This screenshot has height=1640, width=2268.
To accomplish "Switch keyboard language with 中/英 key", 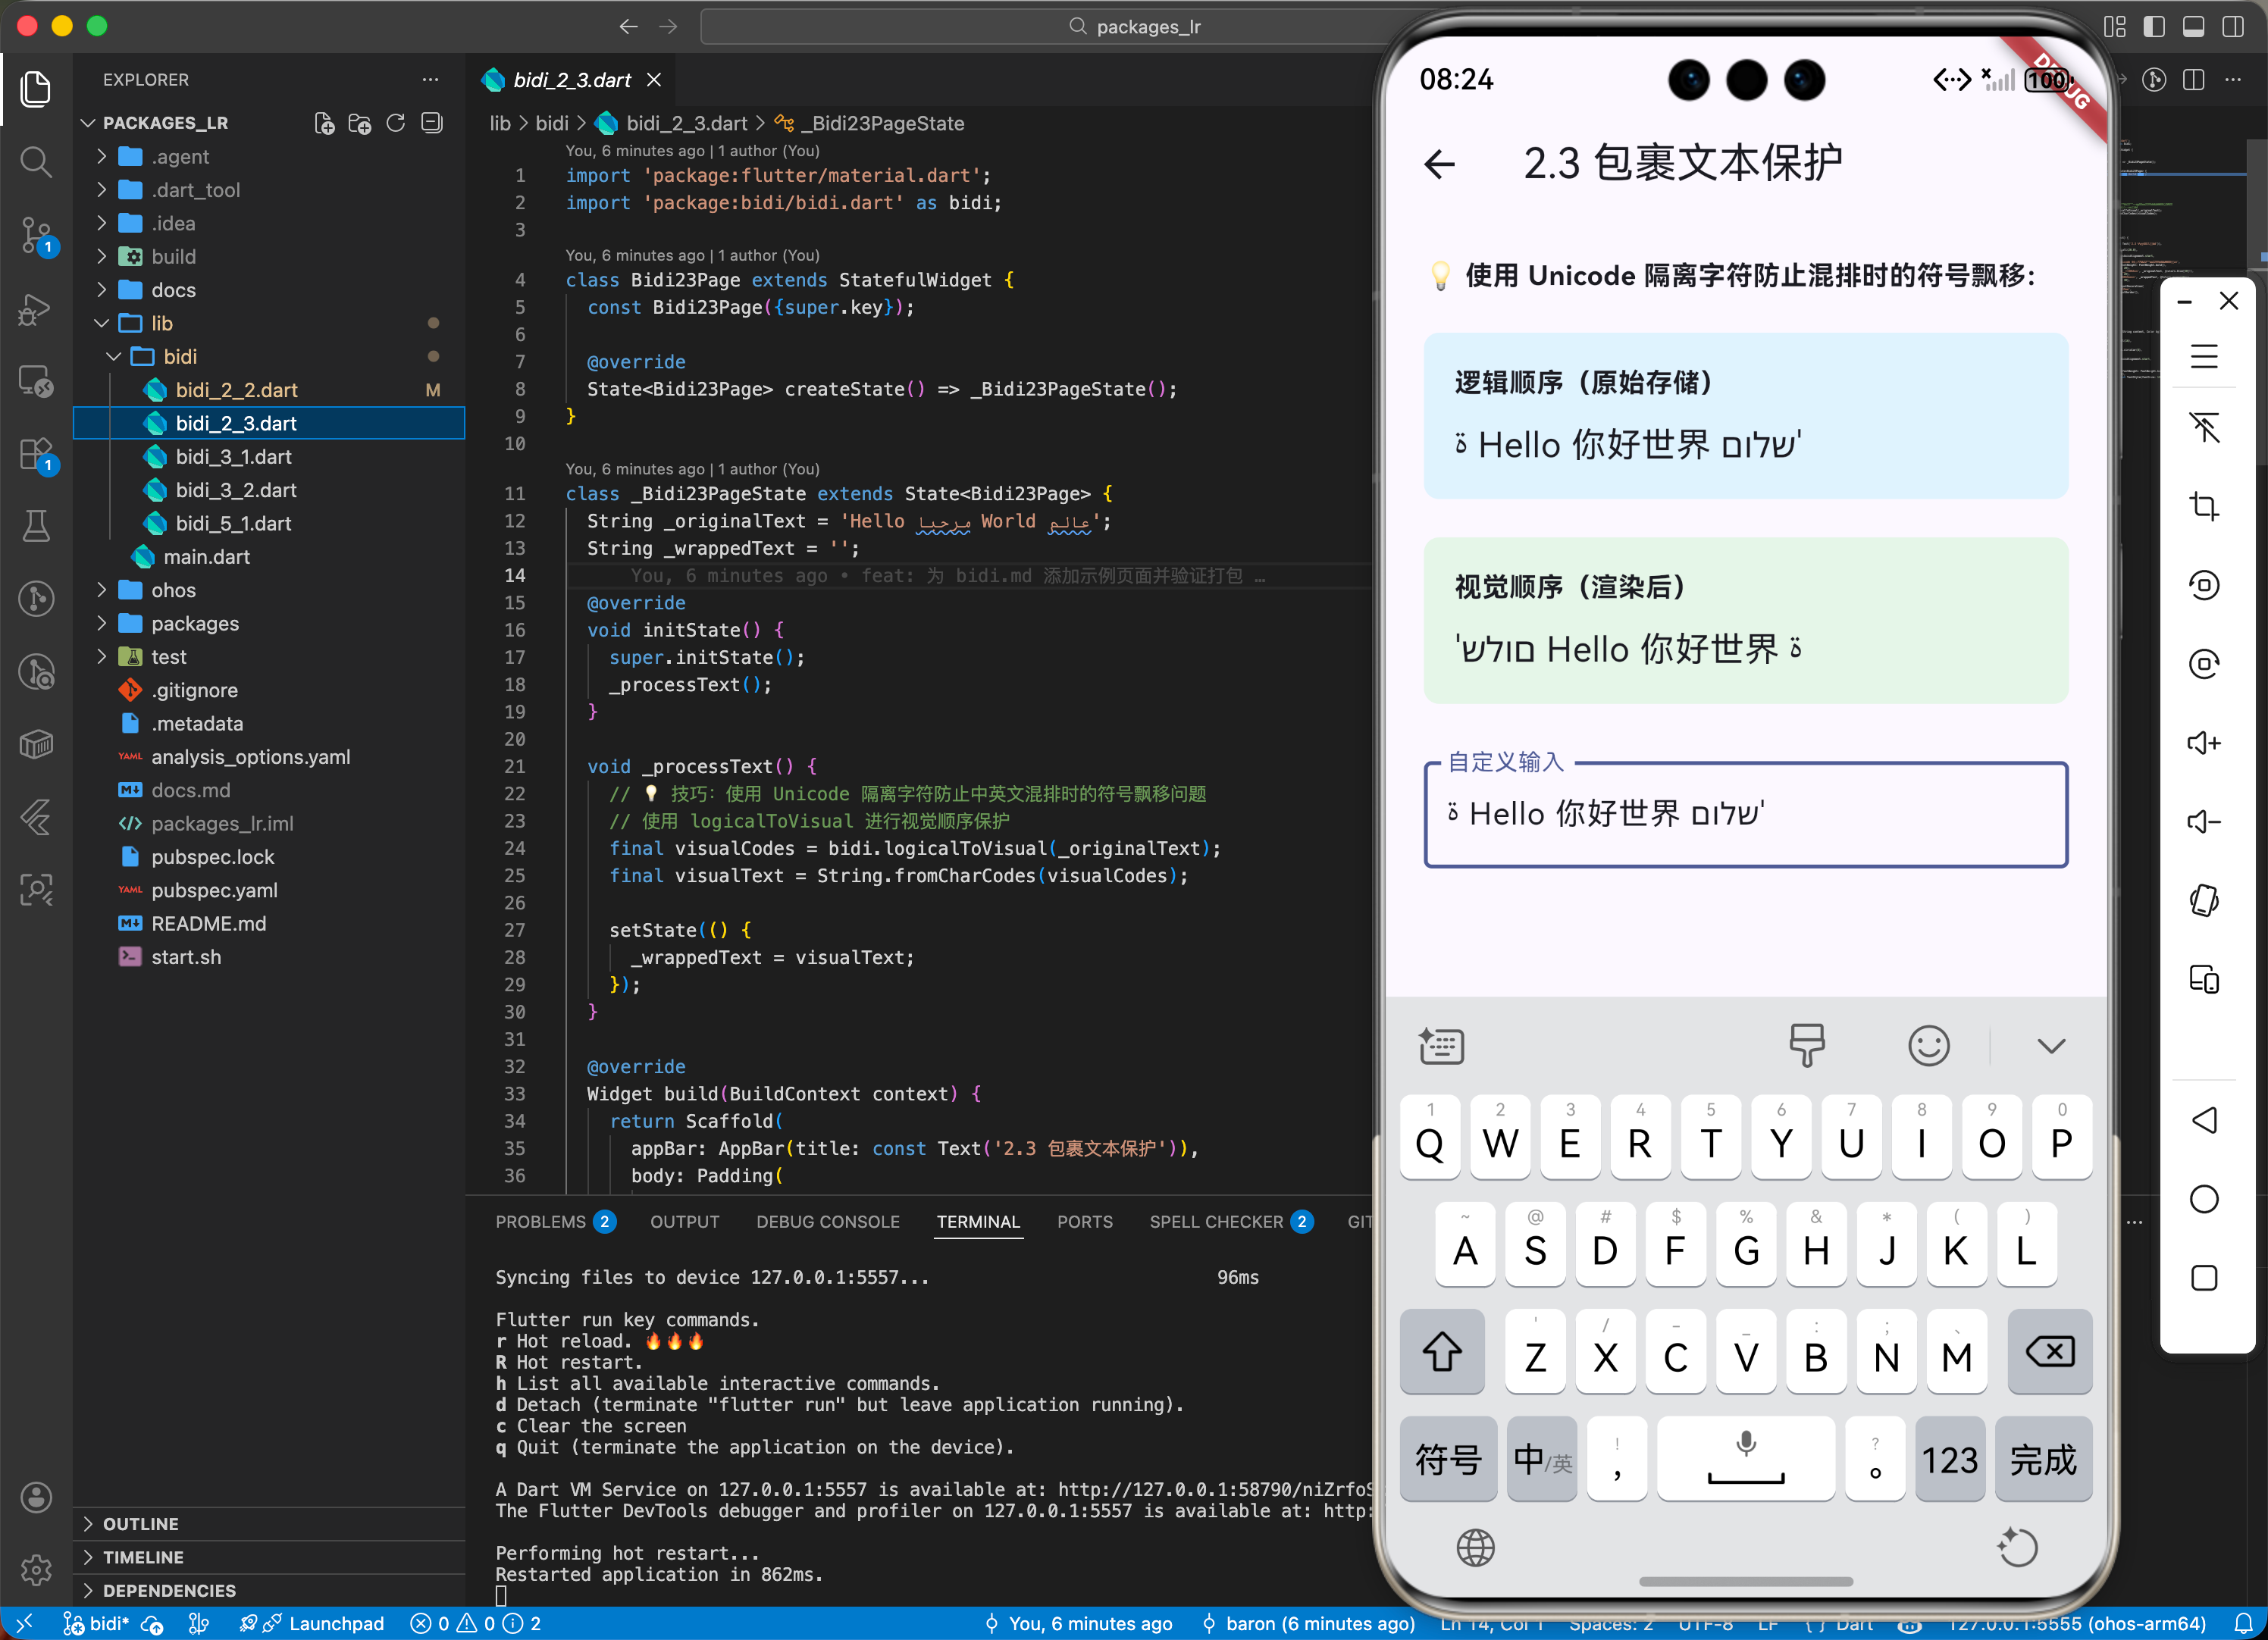I will coord(1541,1460).
